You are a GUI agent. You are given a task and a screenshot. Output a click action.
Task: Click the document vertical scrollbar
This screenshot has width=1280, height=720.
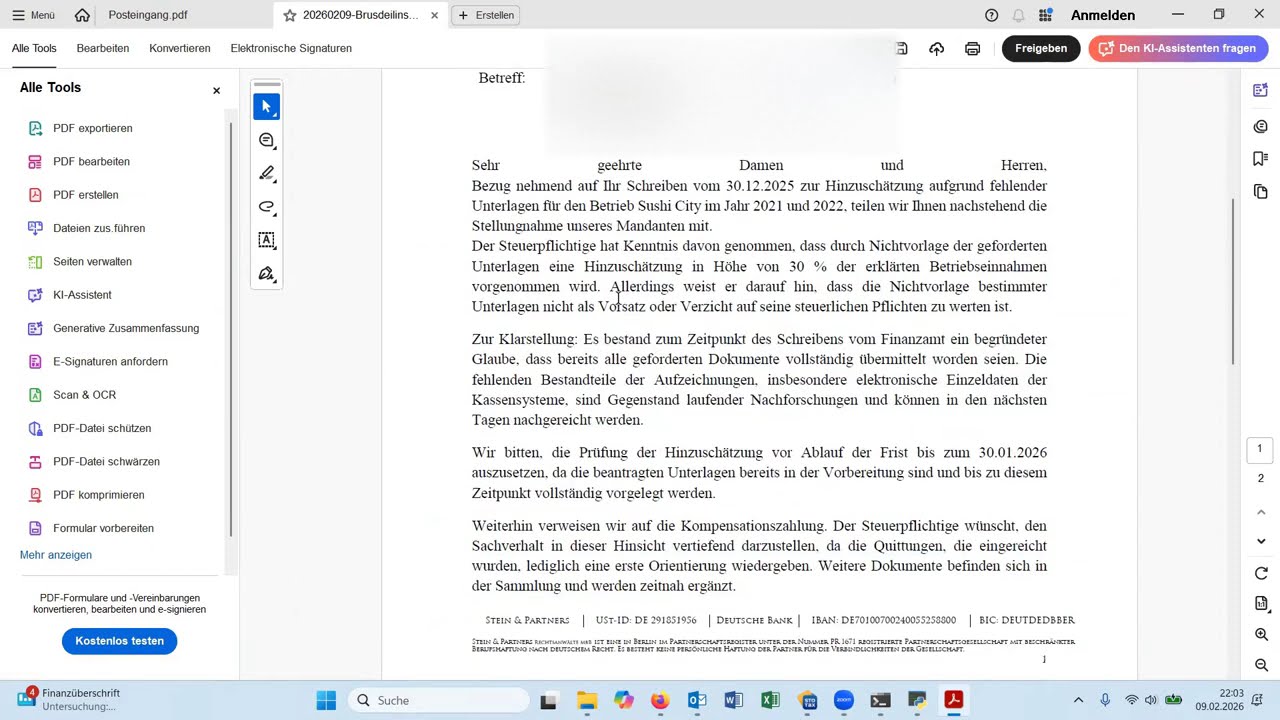click(x=1233, y=282)
